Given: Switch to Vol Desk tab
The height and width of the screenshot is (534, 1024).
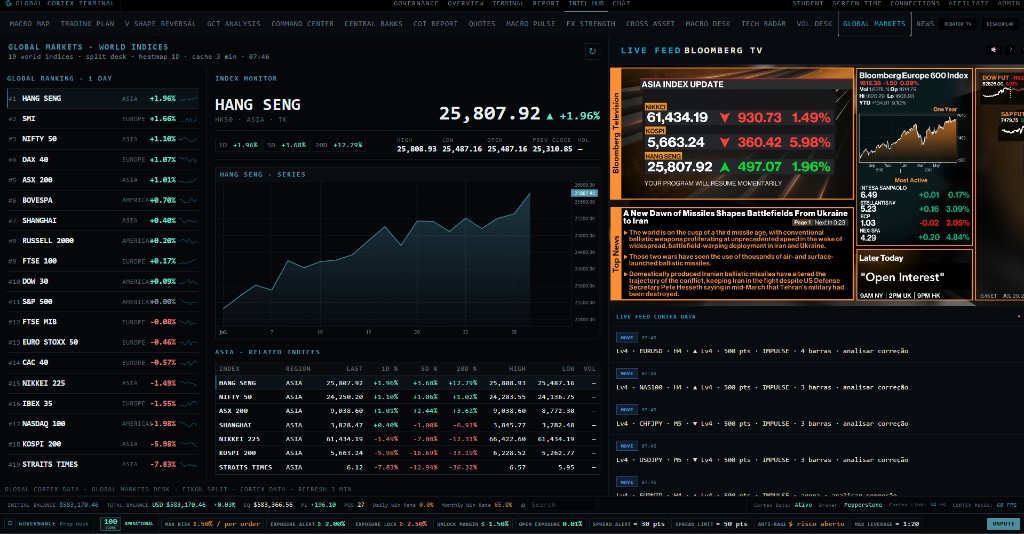Looking at the screenshot, I should click(x=814, y=24).
